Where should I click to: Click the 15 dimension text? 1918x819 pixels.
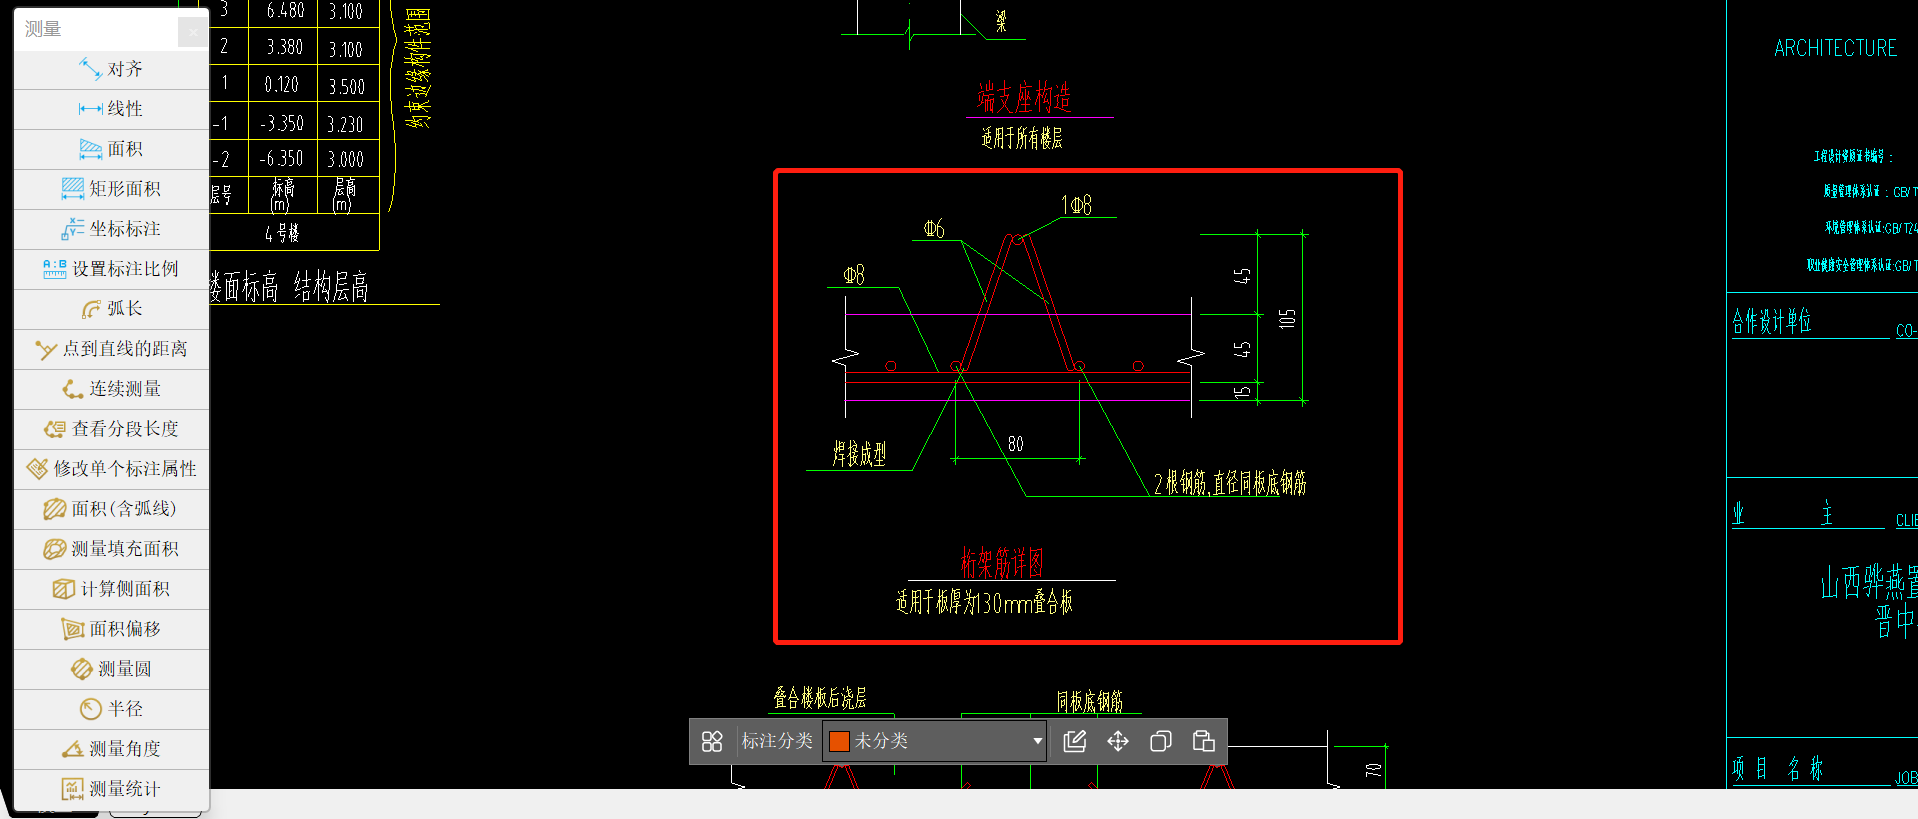pyautogui.click(x=1242, y=392)
